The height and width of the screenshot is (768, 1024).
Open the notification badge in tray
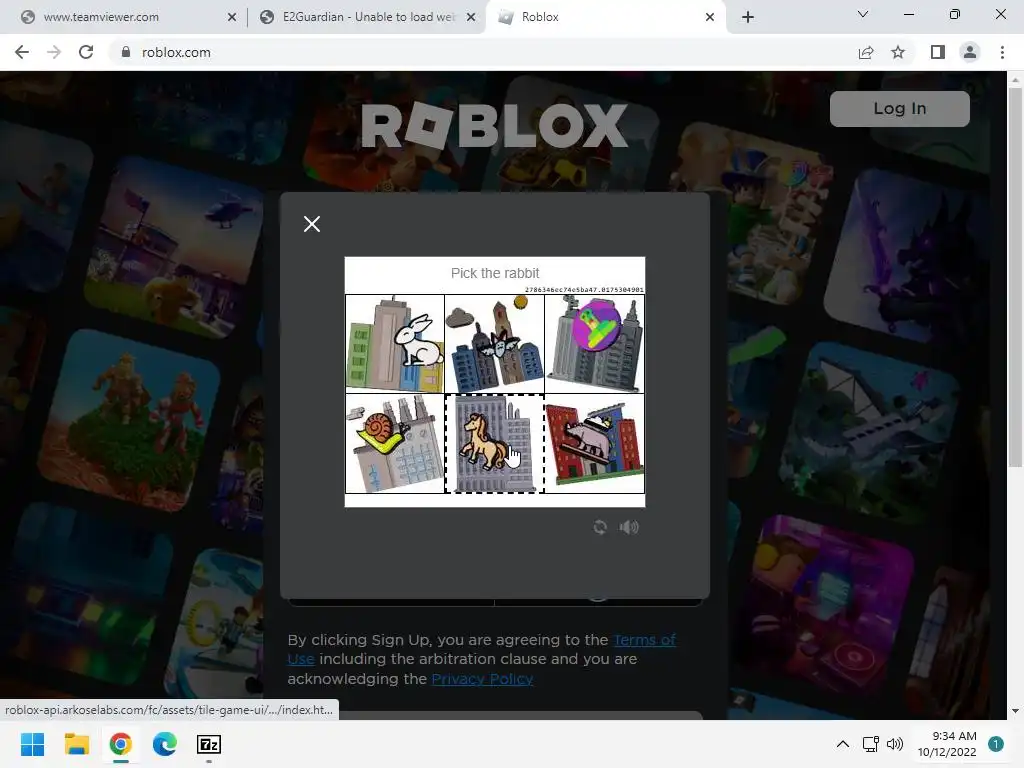click(x=995, y=744)
